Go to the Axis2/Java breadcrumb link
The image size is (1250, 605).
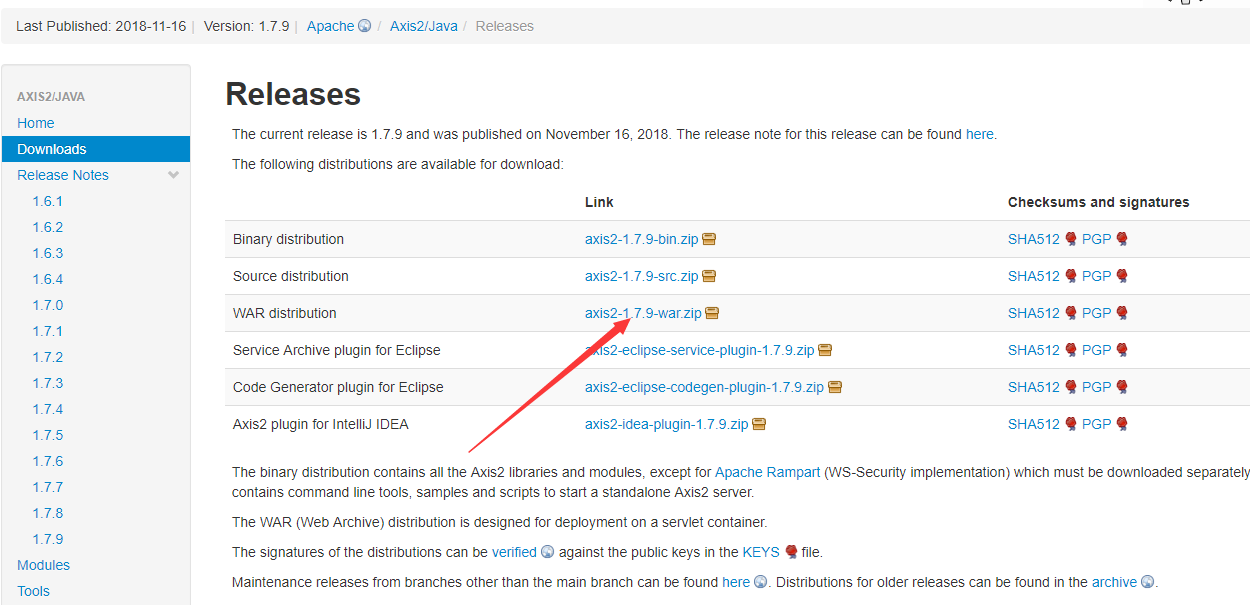tap(424, 26)
